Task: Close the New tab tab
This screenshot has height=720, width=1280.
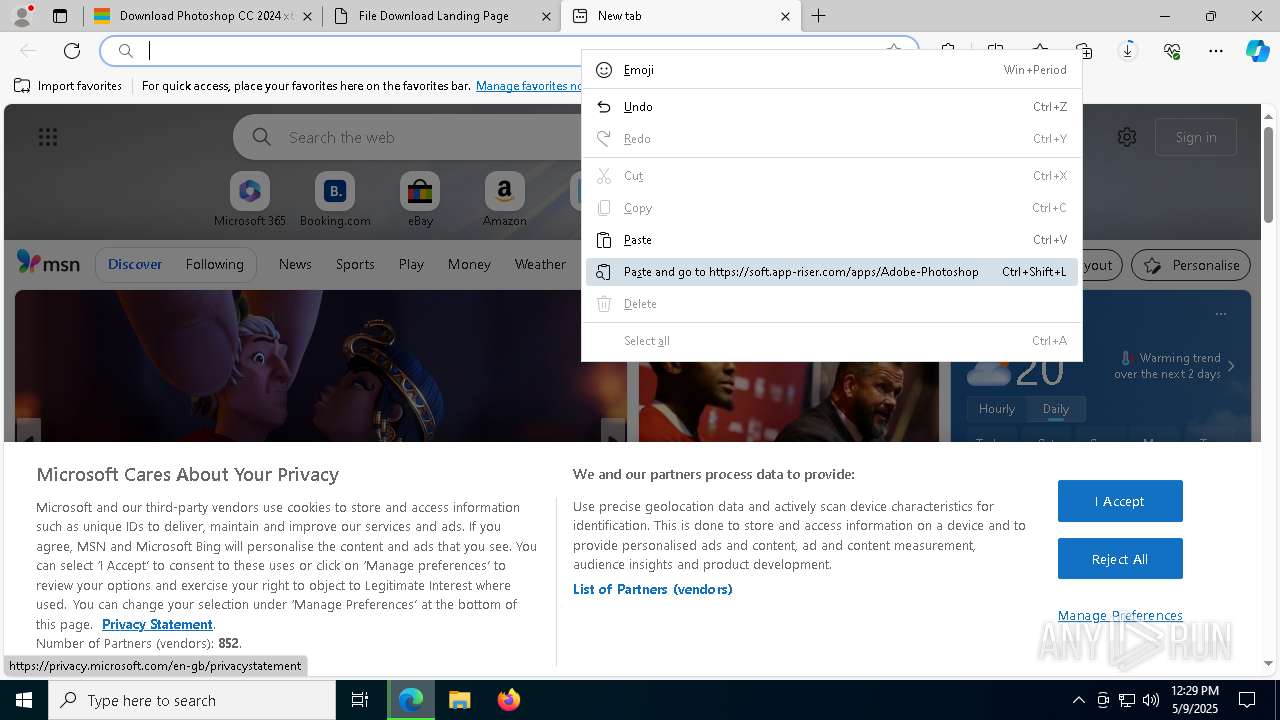Action: tap(785, 16)
